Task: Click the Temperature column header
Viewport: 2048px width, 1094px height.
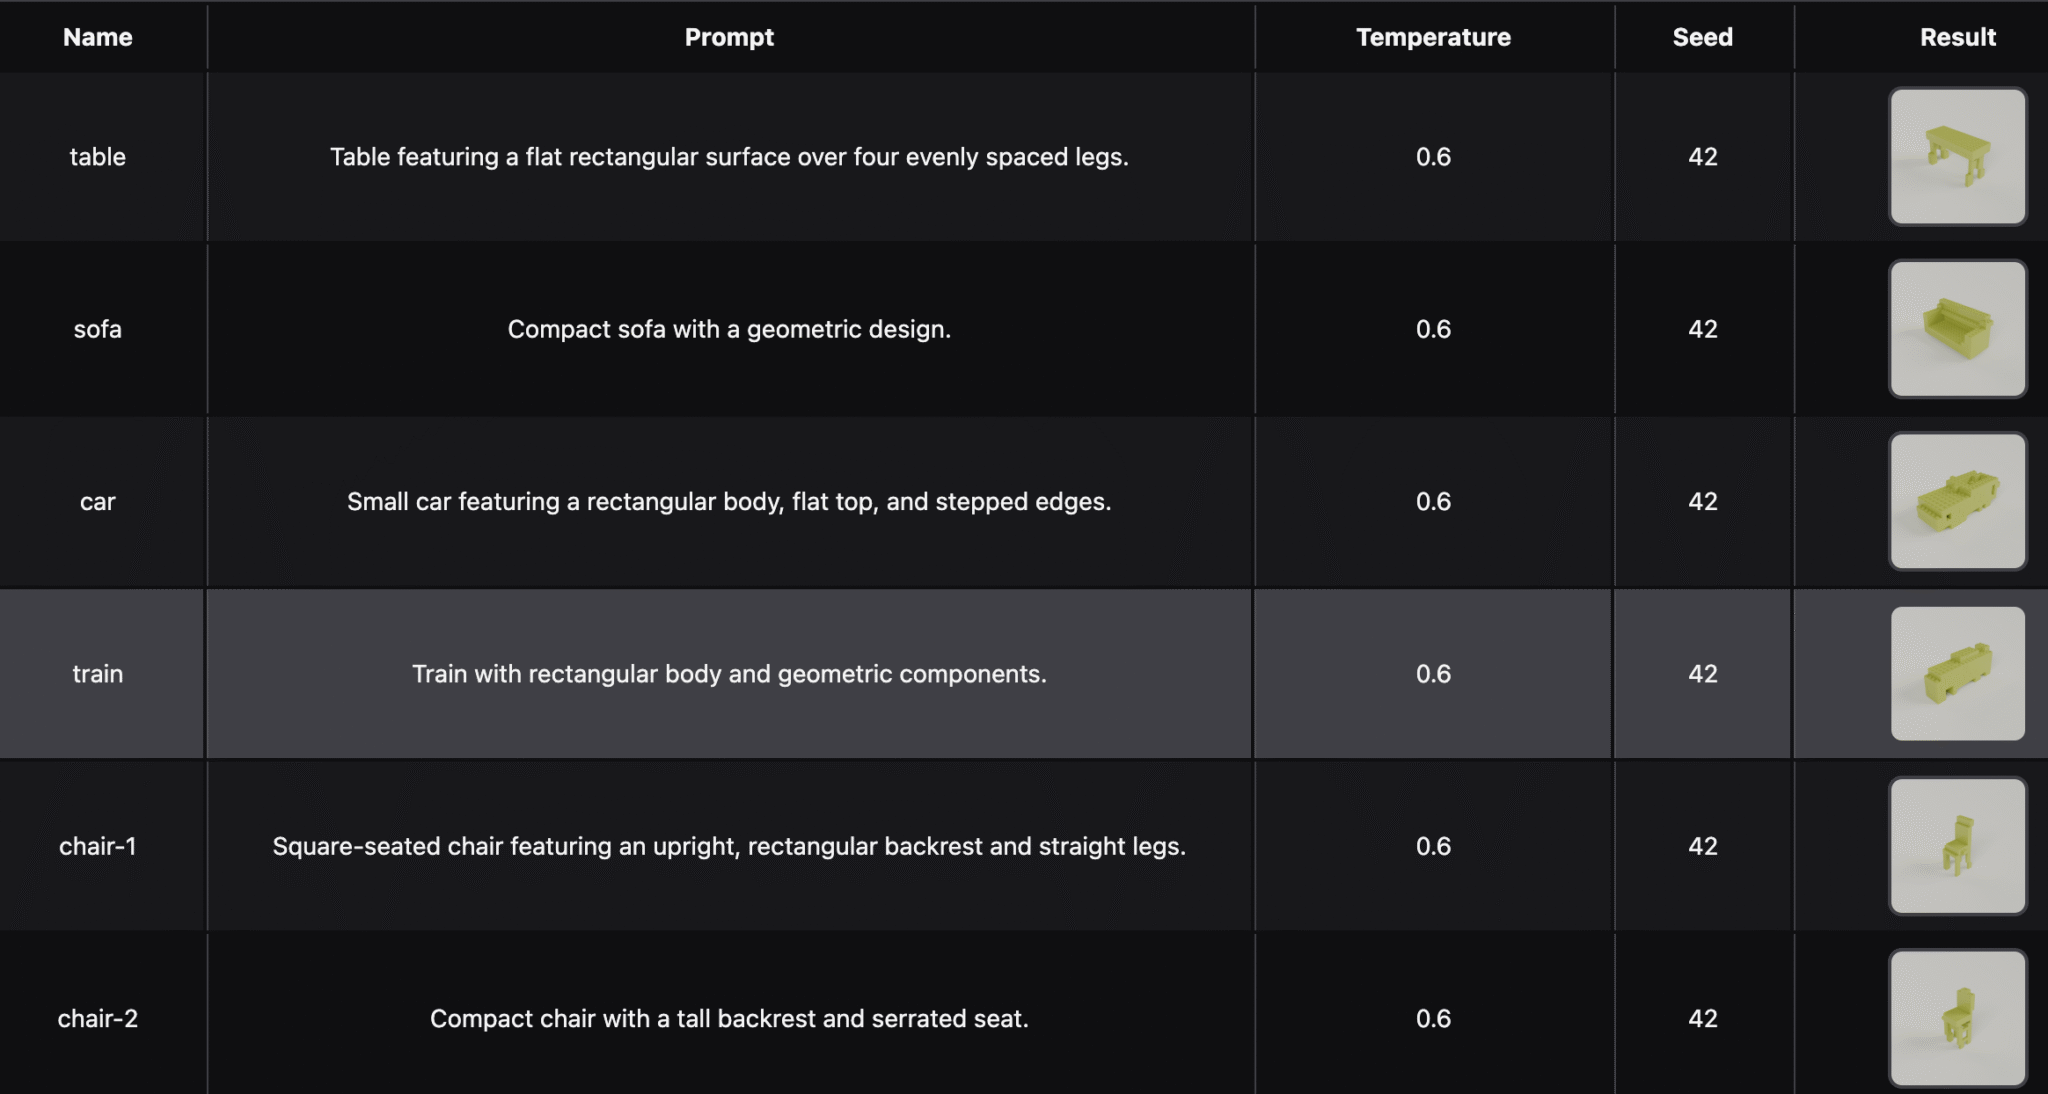Action: click(x=1433, y=37)
